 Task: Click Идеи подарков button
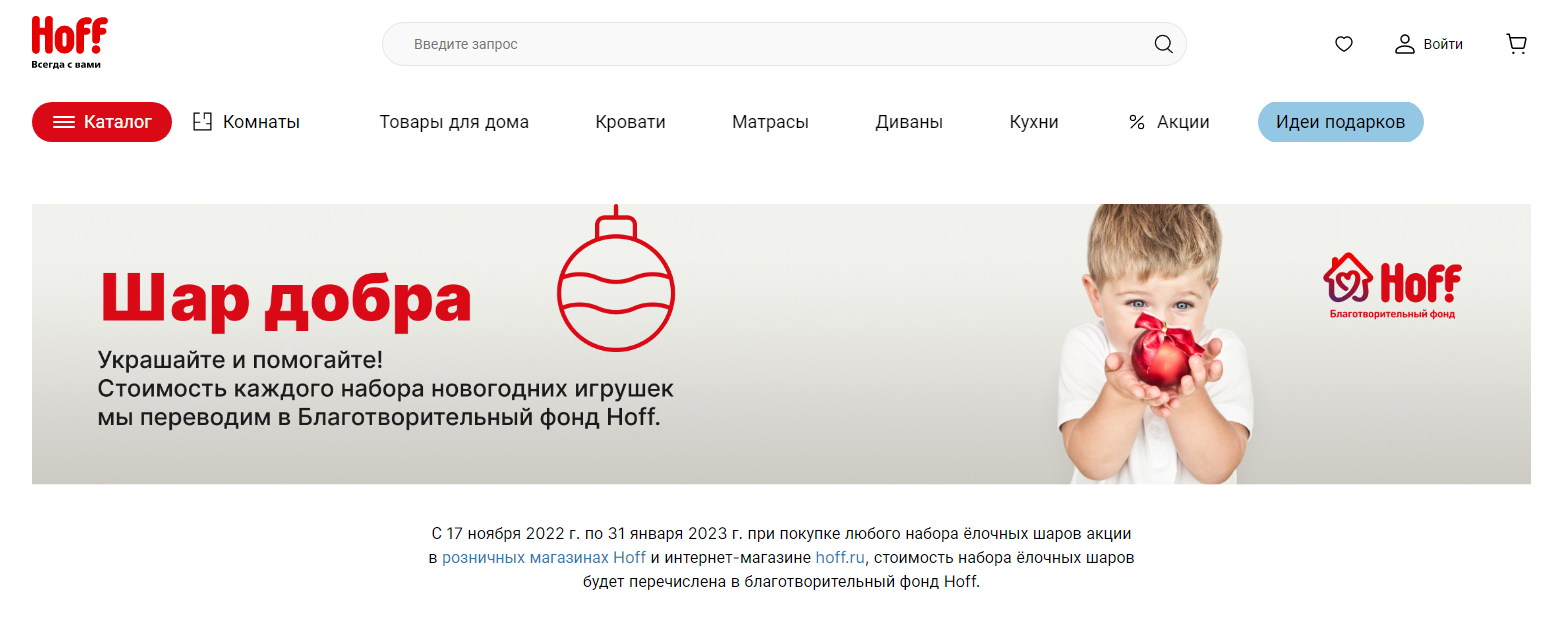pyautogui.click(x=1340, y=122)
